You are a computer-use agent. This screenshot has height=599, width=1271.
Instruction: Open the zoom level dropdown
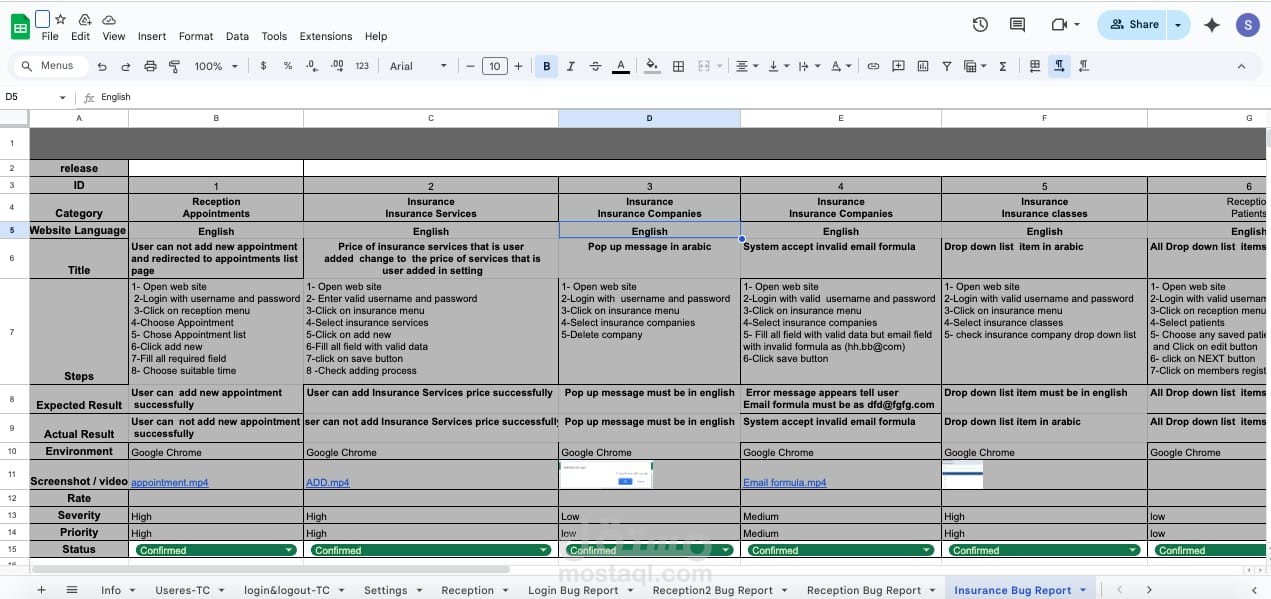[215, 66]
